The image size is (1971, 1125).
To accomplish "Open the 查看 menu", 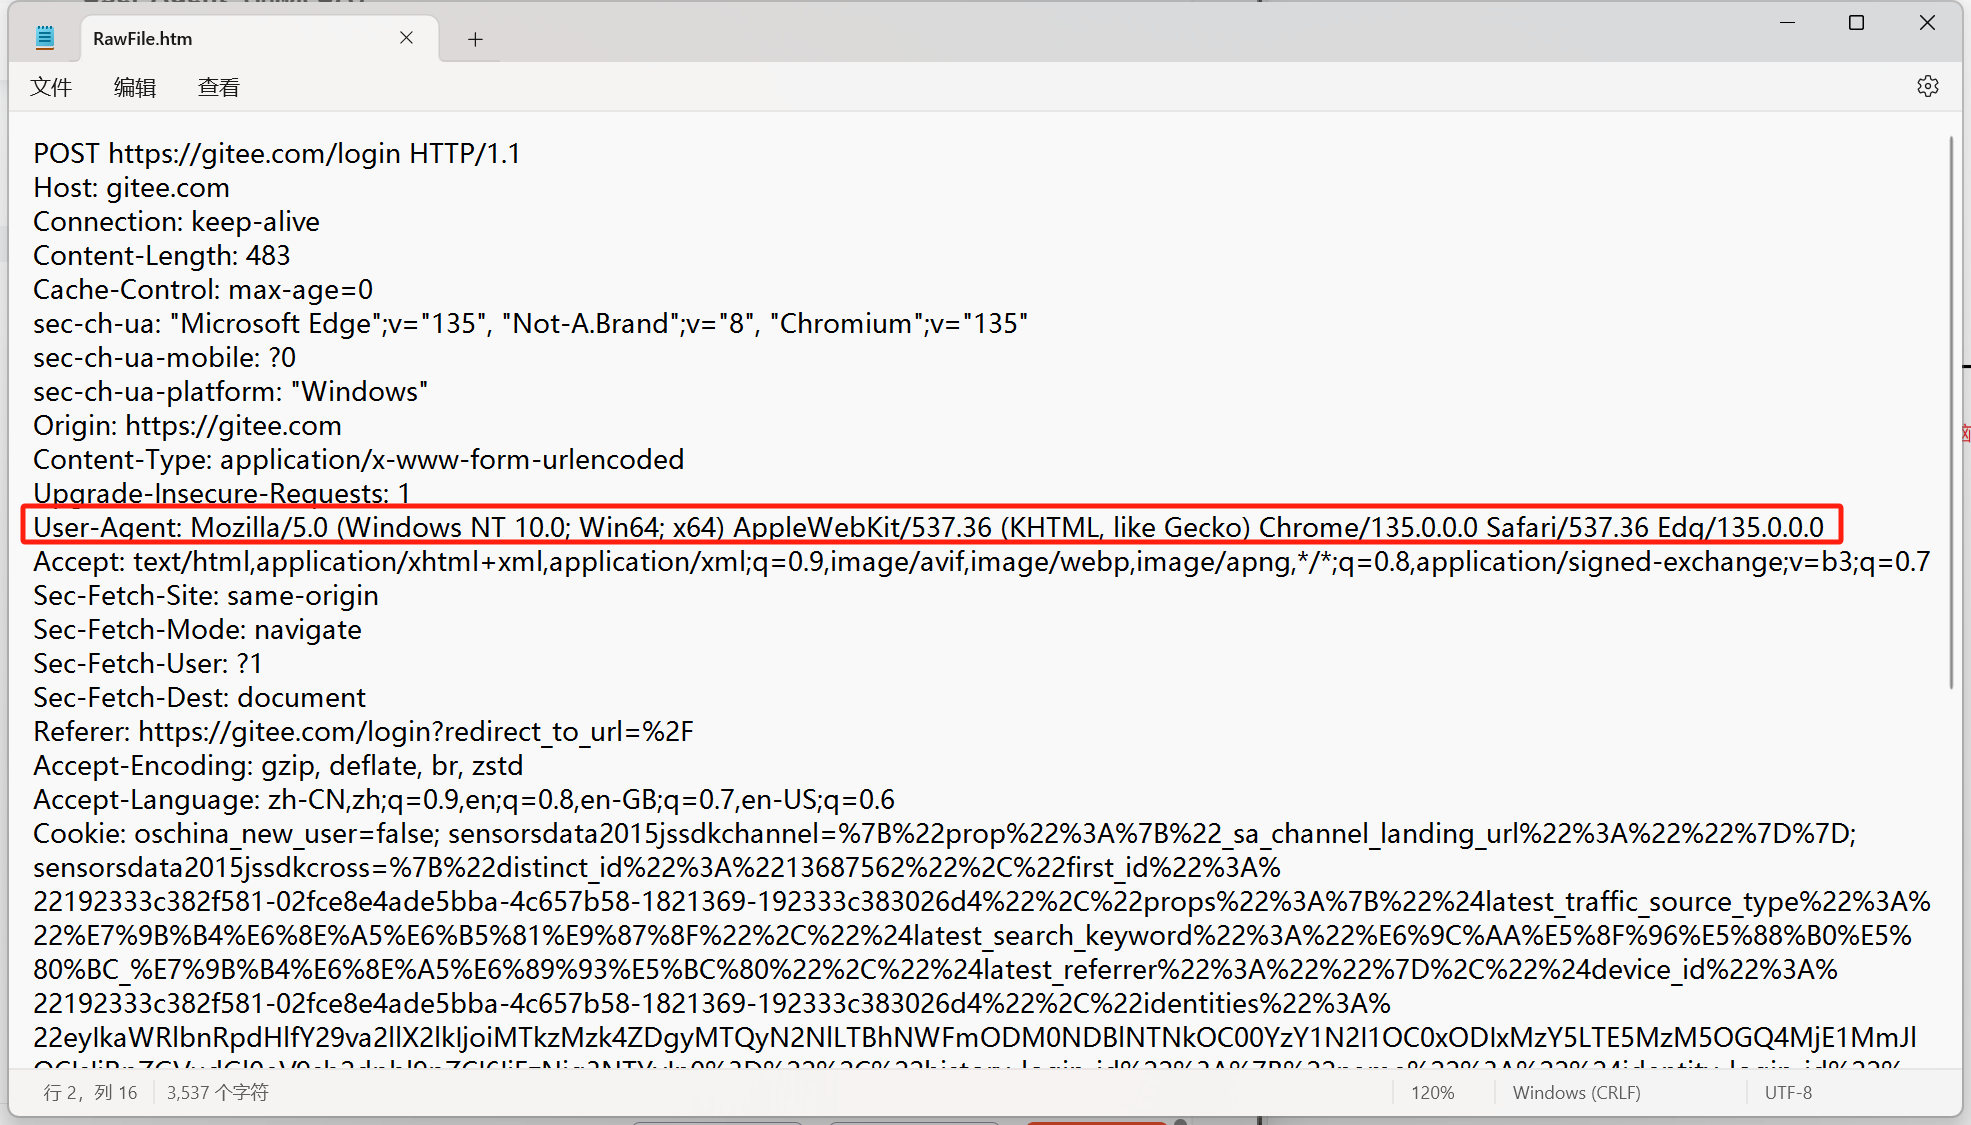I will [x=219, y=87].
